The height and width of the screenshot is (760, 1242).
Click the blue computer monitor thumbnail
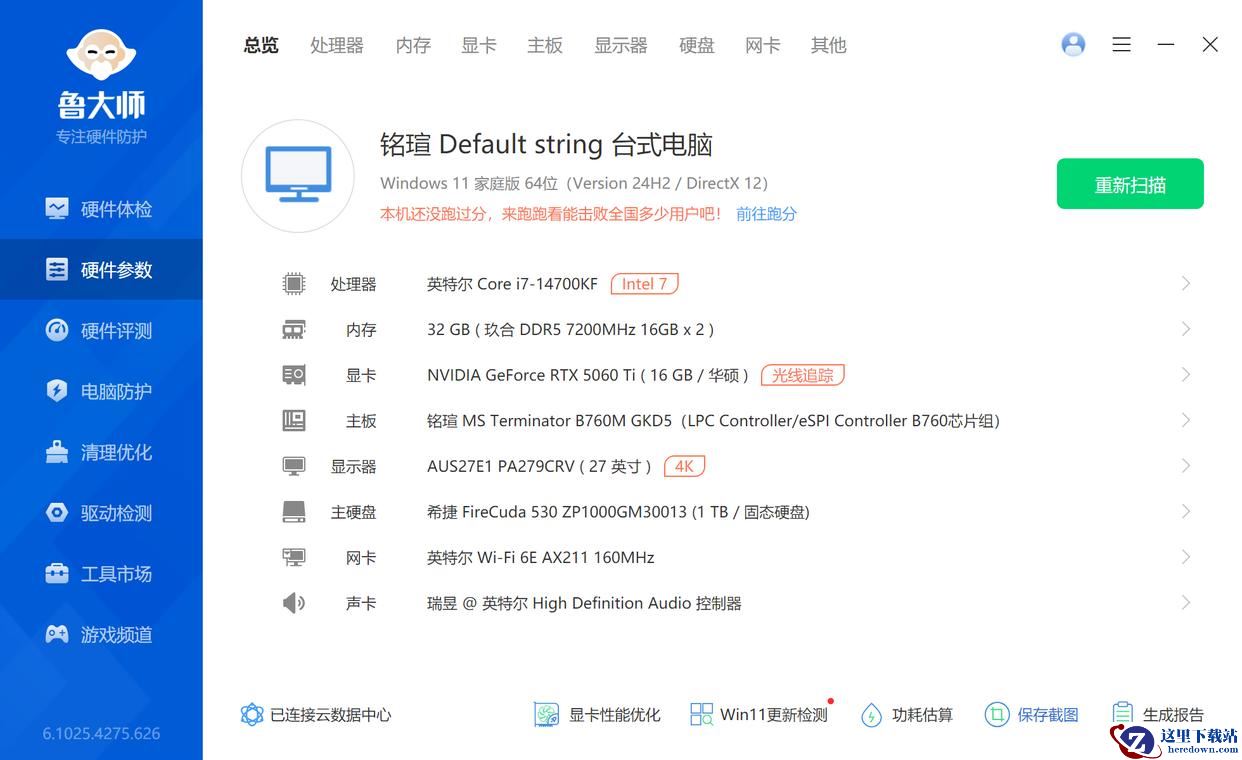pos(298,176)
